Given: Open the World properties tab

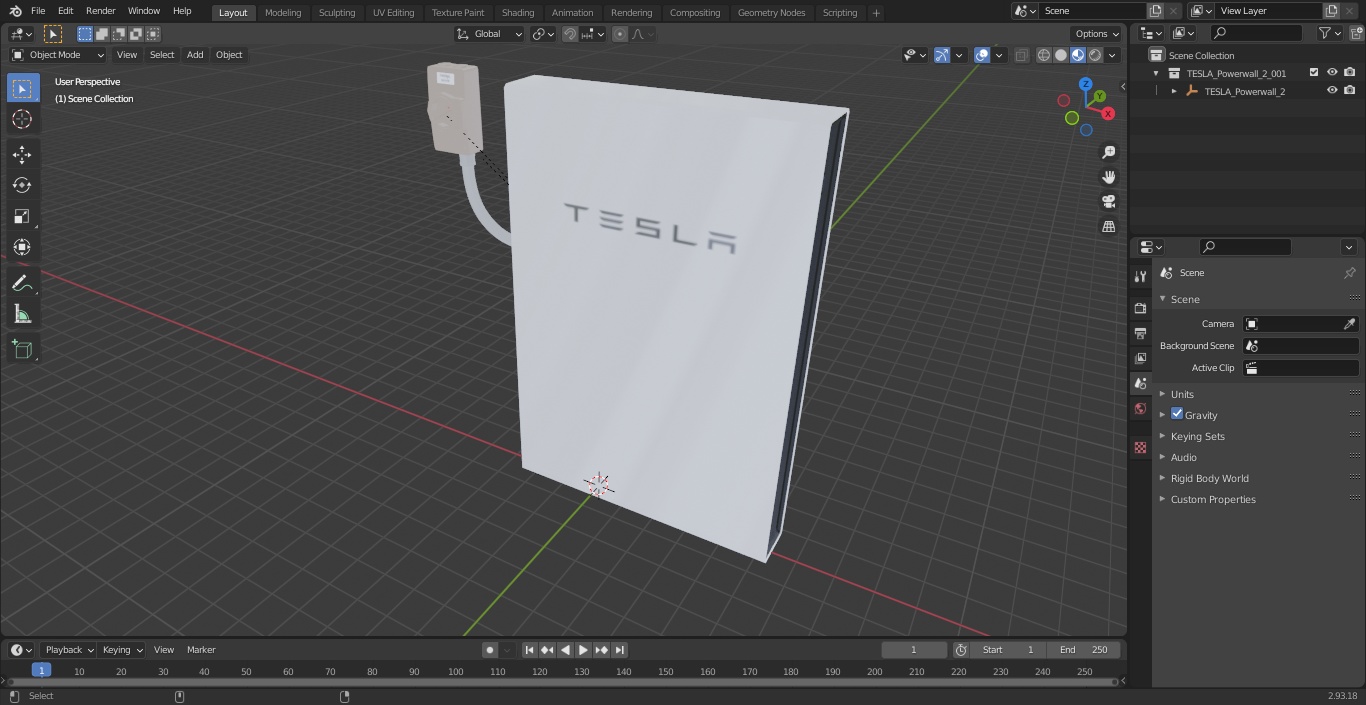Looking at the screenshot, I should [x=1140, y=408].
